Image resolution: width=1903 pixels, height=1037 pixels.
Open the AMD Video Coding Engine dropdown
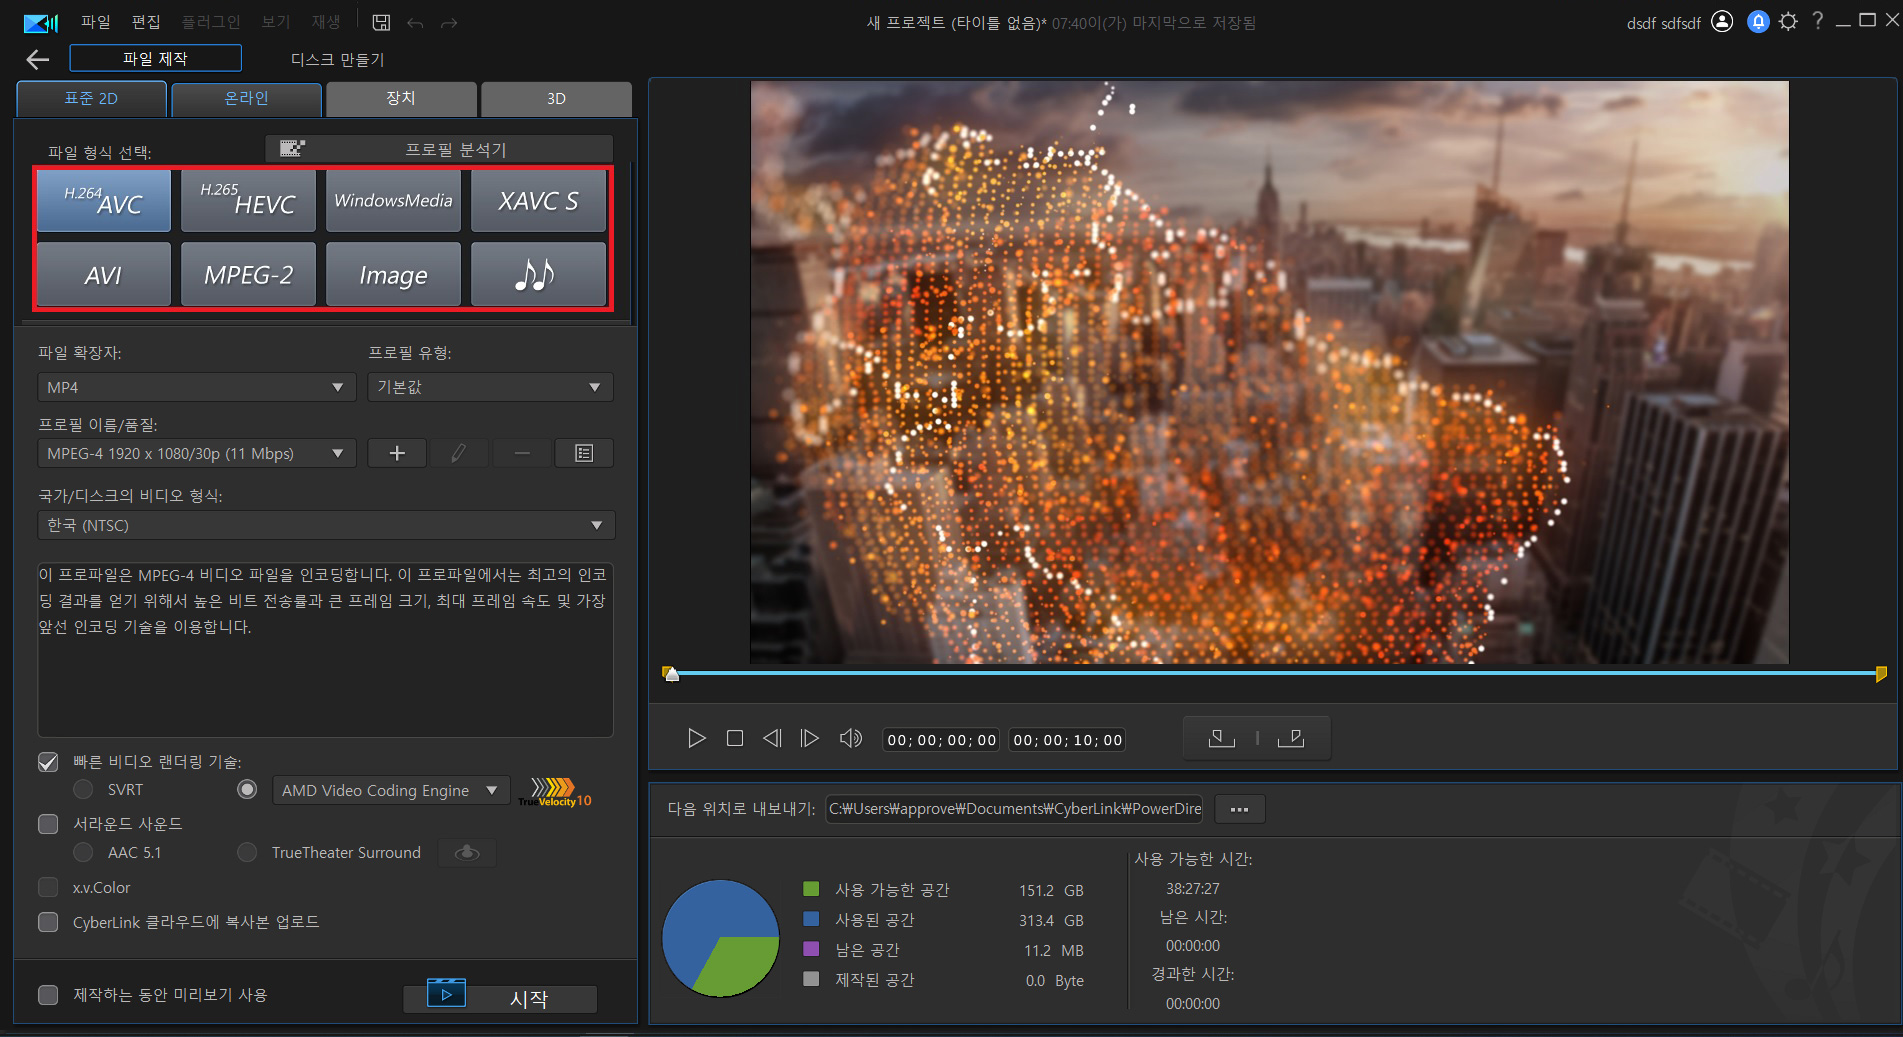[x=390, y=790]
